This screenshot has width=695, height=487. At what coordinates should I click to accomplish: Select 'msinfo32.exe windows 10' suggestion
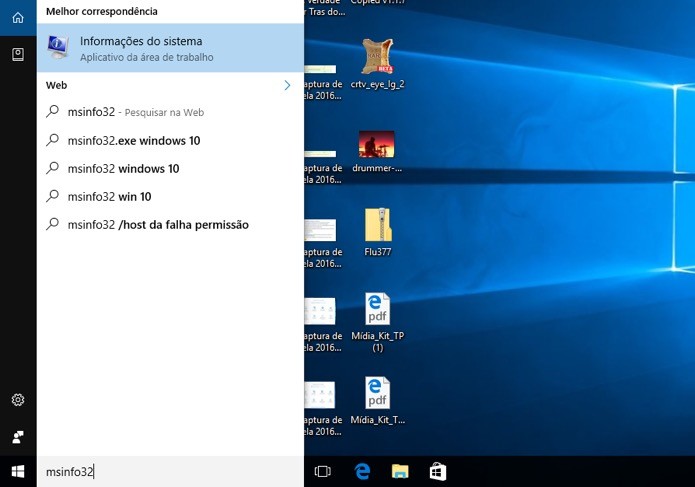(171, 140)
